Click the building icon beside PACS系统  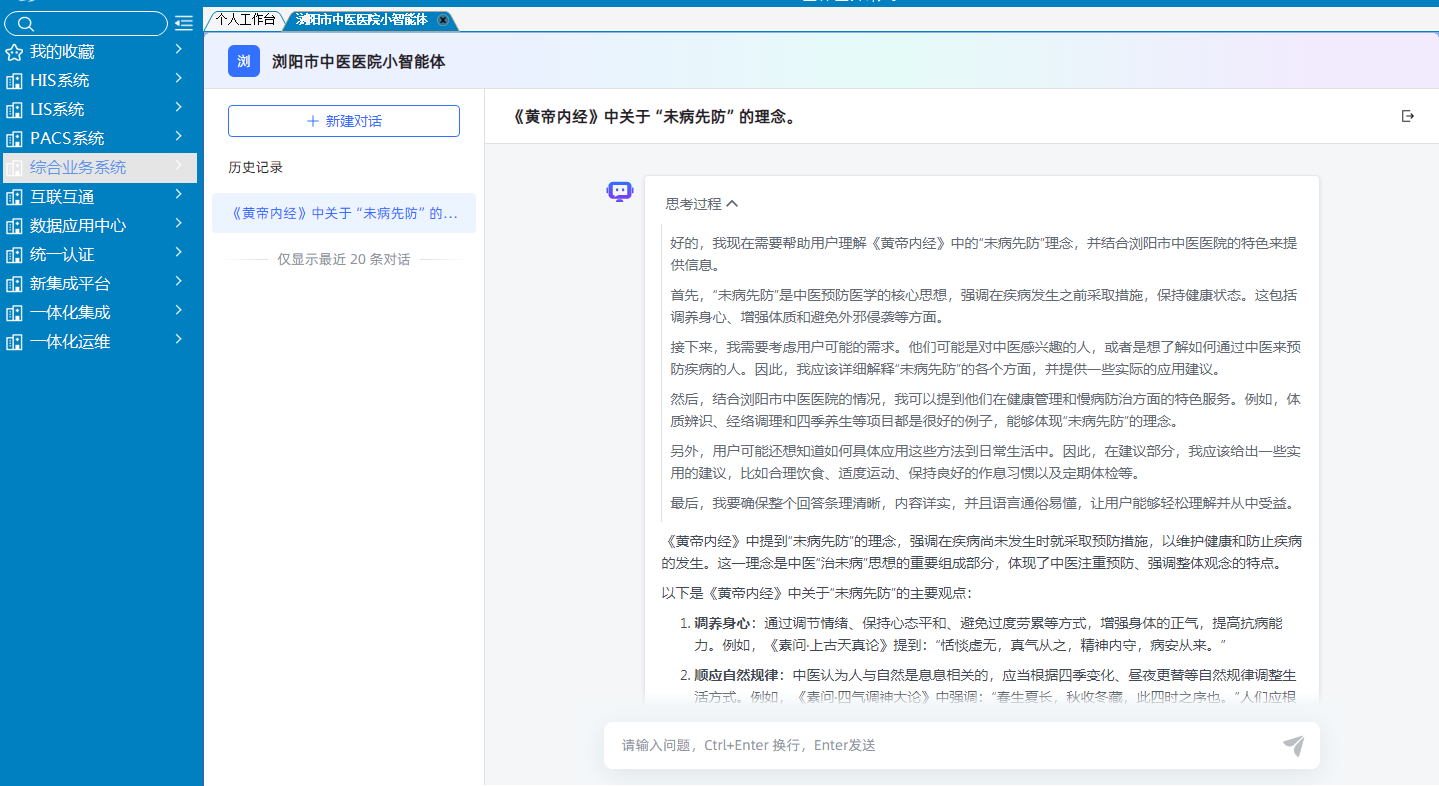point(14,139)
